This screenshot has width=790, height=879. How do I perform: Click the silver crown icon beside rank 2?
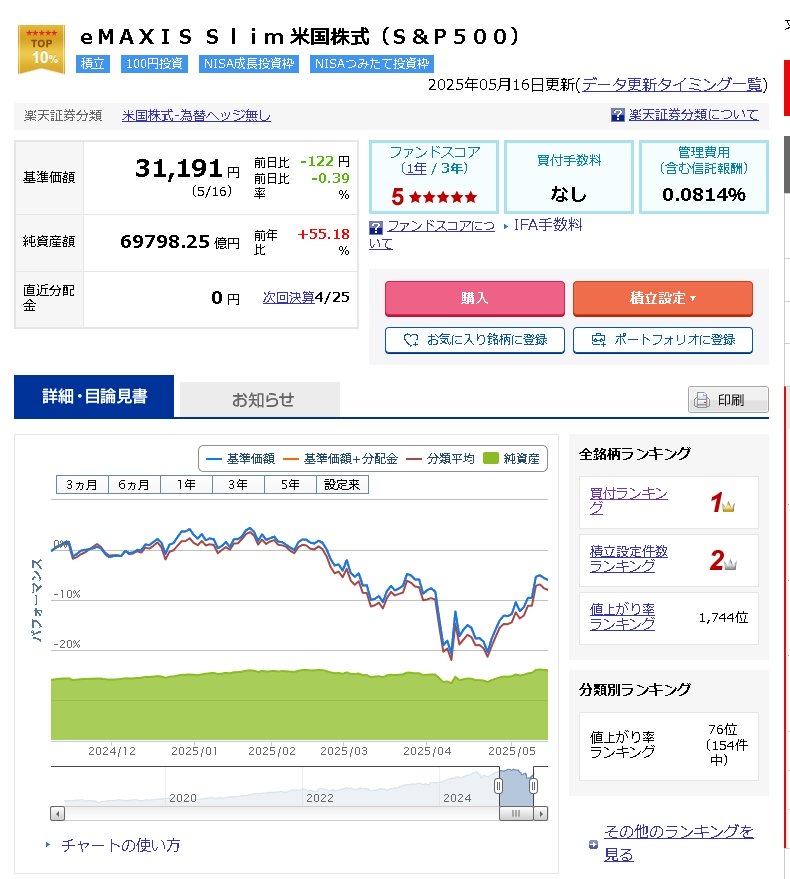tap(729, 565)
